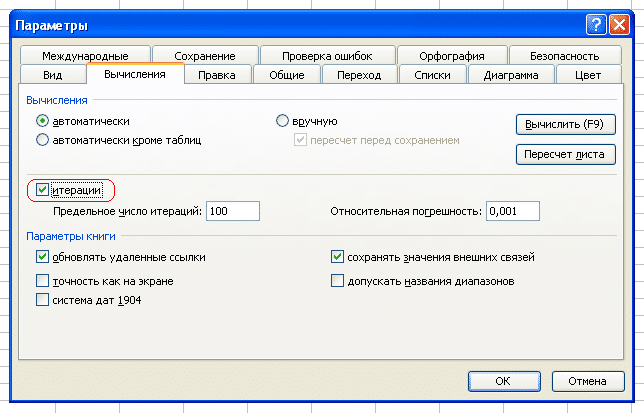The height and width of the screenshot is (413, 644).
Task: Switch to the Международные tab
Action: click(x=85, y=56)
